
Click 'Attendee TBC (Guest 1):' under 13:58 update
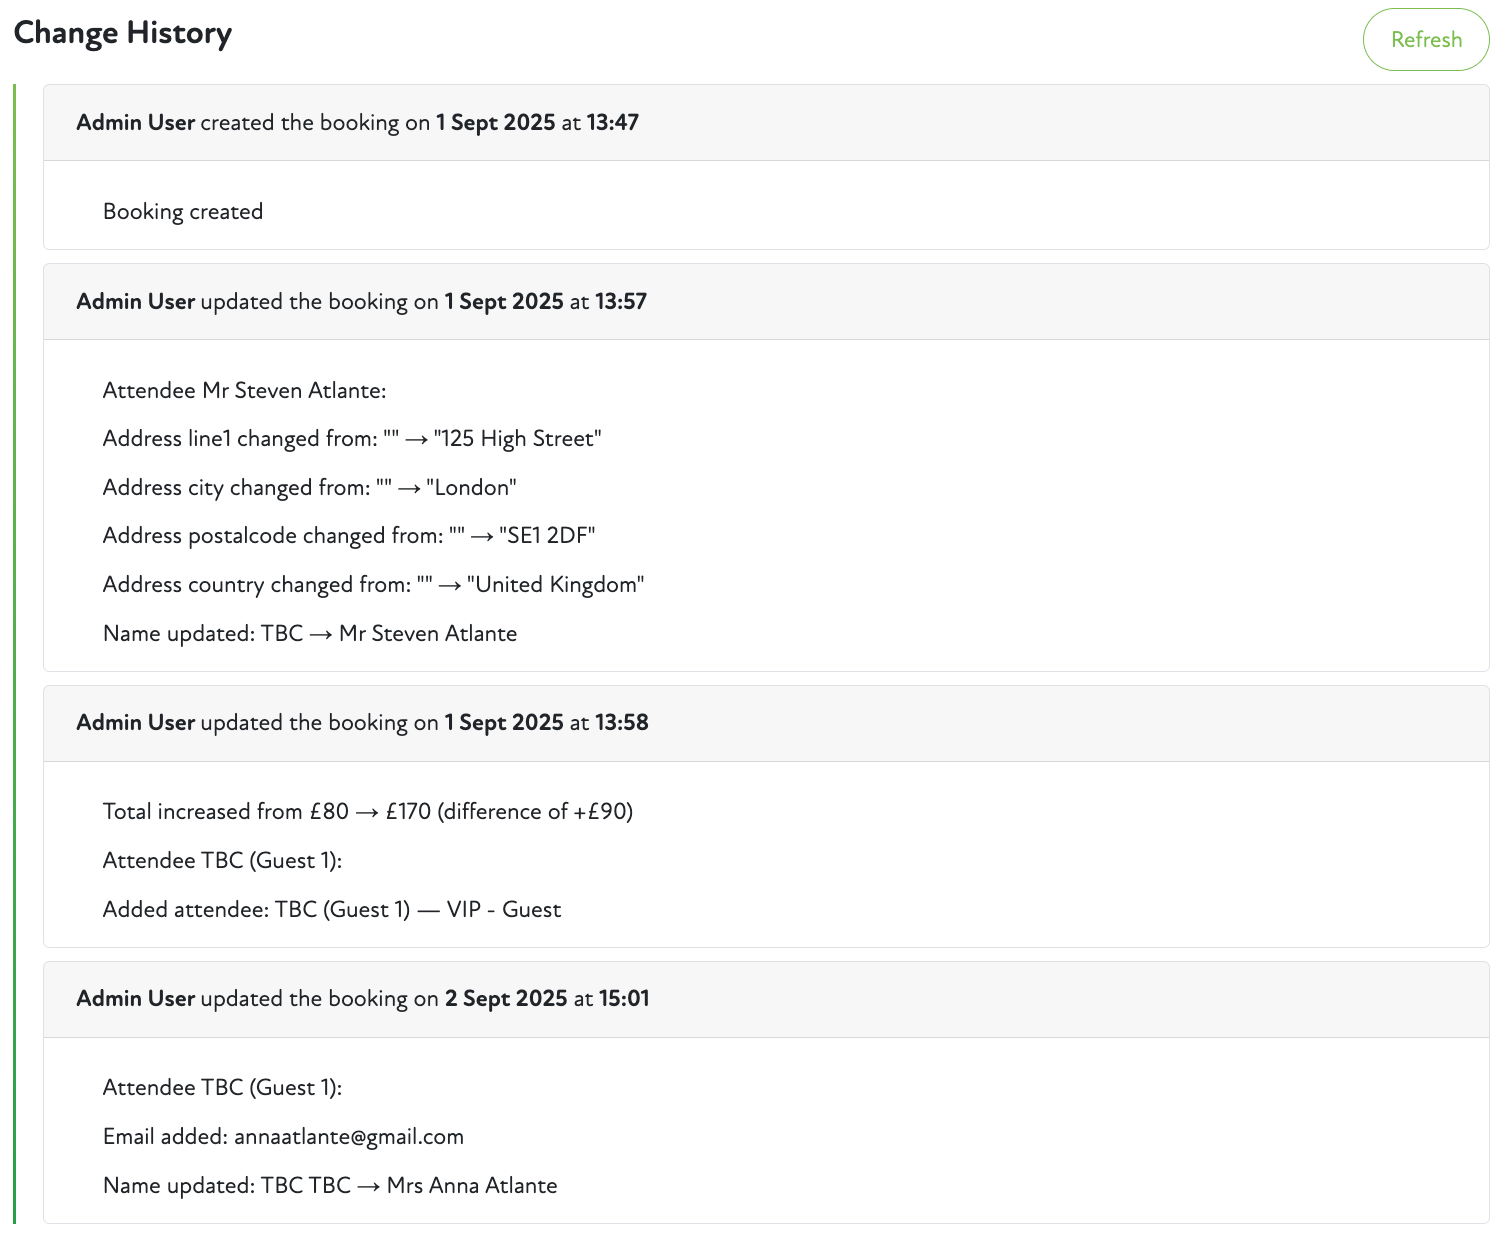(222, 861)
